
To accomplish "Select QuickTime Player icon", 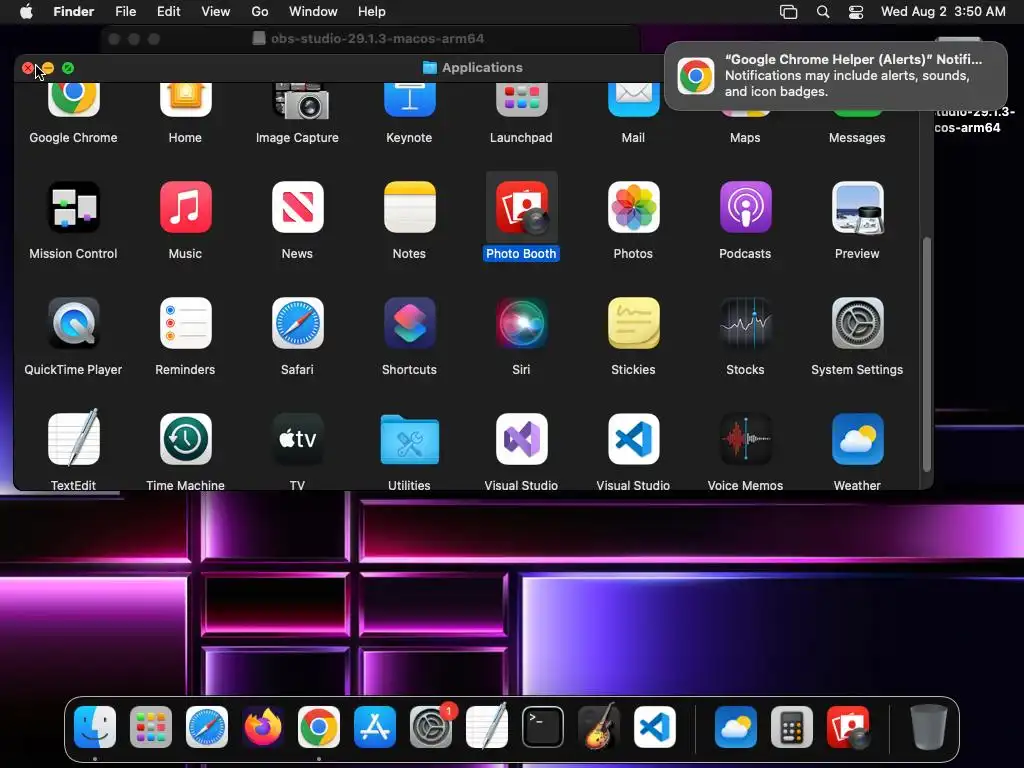I will pyautogui.click(x=73, y=323).
